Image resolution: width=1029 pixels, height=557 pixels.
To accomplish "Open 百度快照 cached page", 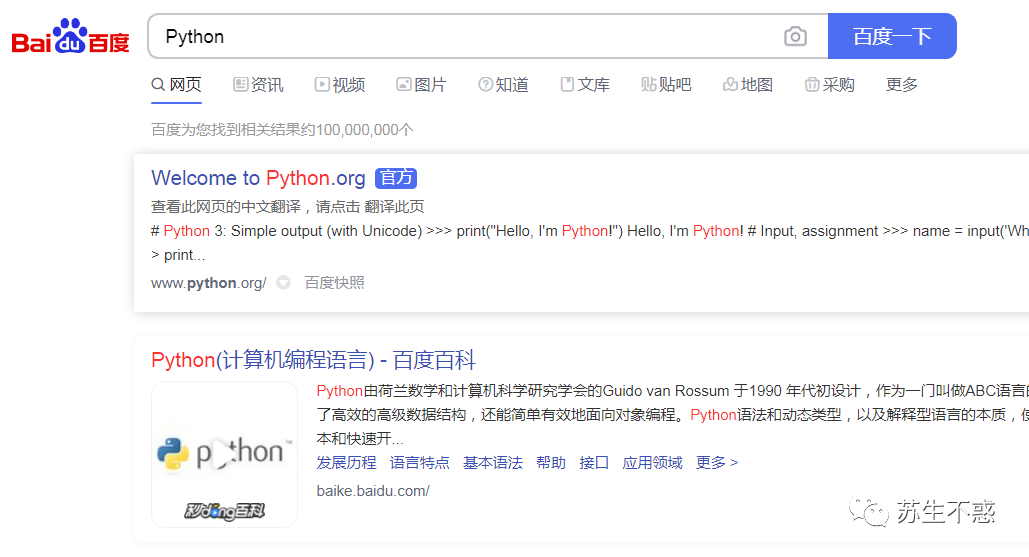I will pyautogui.click(x=334, y=283).
